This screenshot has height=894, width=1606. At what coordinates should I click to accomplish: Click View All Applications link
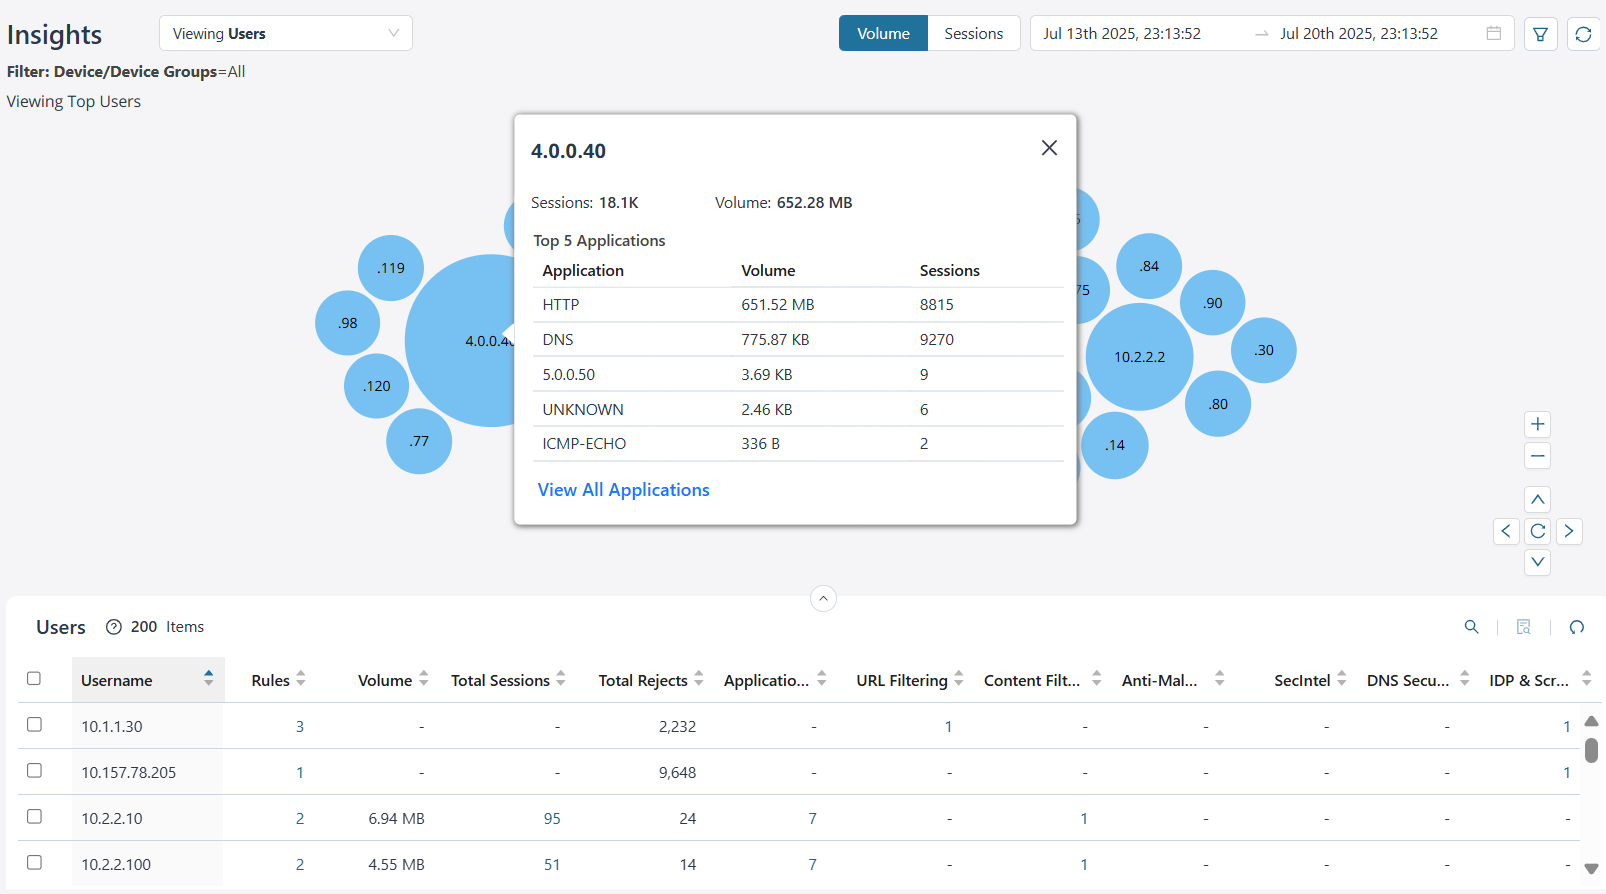click(623, 490)
